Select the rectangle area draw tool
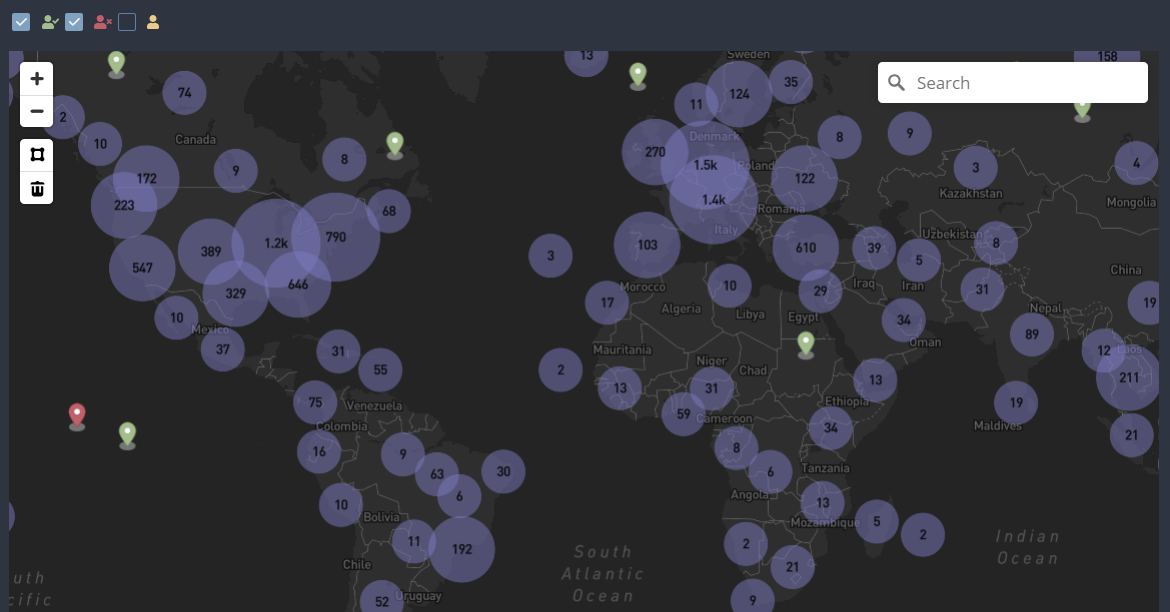Screen dimensions: 1170x612 [x=36, y=154]
